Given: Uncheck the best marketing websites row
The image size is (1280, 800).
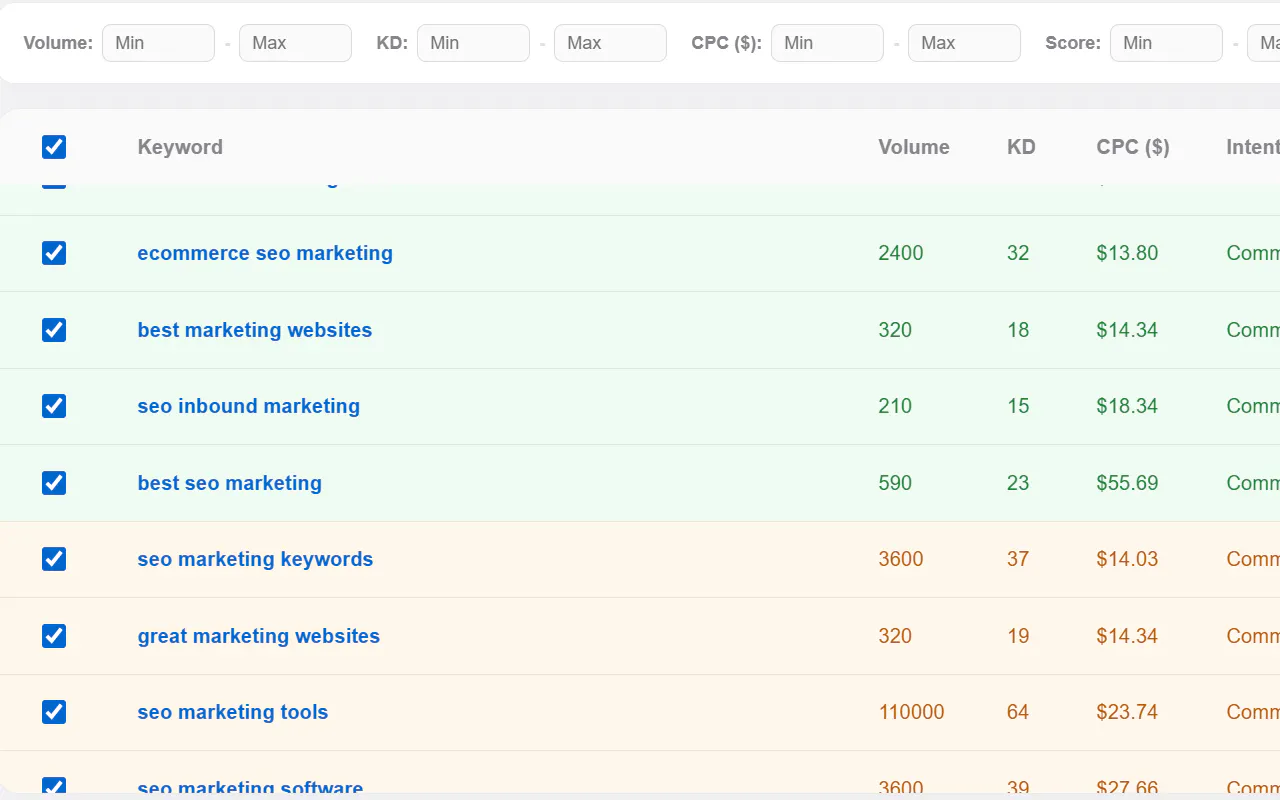Looking at the screenshot, I should tap(54, 330).
